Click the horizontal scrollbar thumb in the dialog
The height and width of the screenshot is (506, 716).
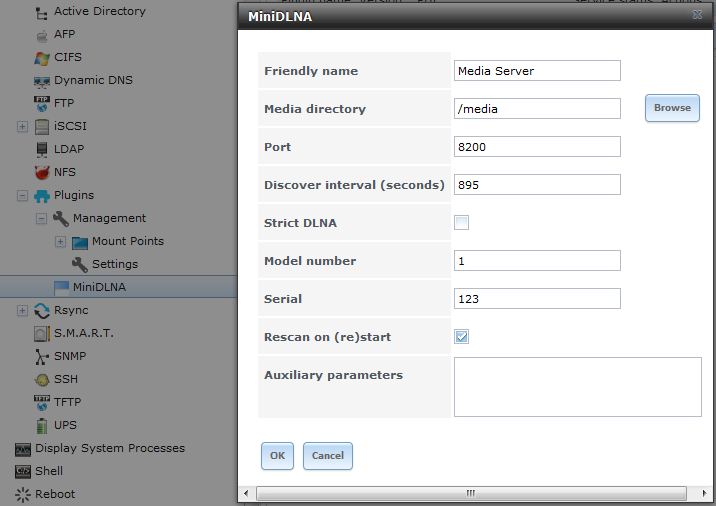pyautogui.click(x=471, y=493)
